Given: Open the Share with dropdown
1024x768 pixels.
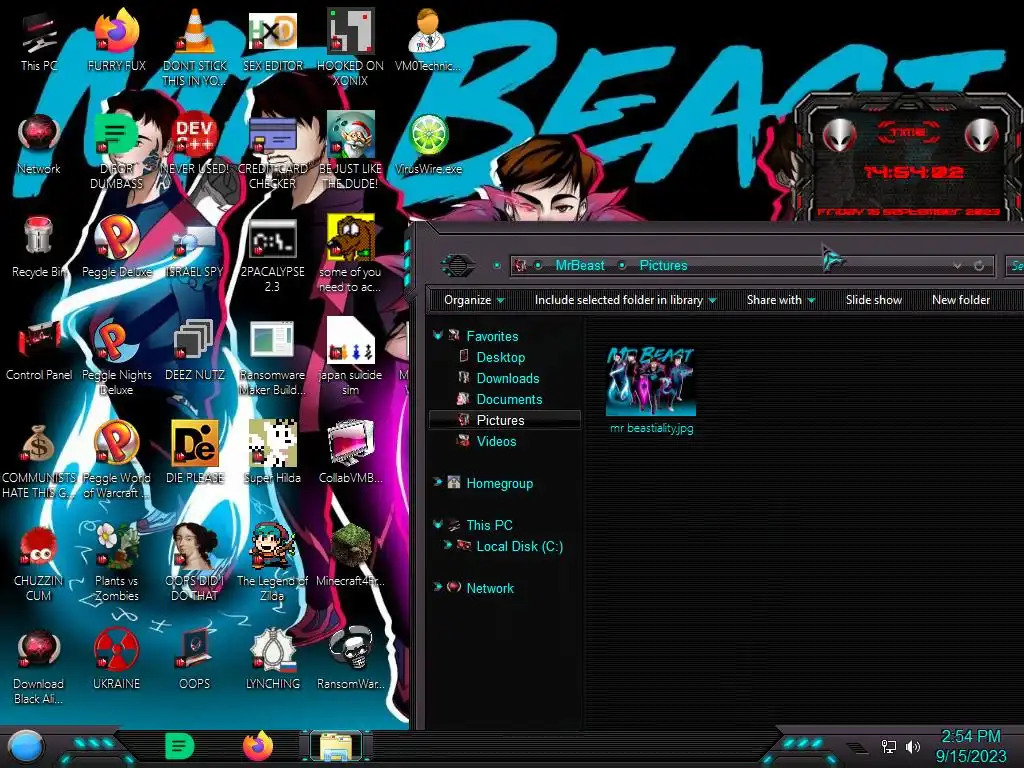Looking at the screenshot, I should pyautogui.click(x=781, y=300).
